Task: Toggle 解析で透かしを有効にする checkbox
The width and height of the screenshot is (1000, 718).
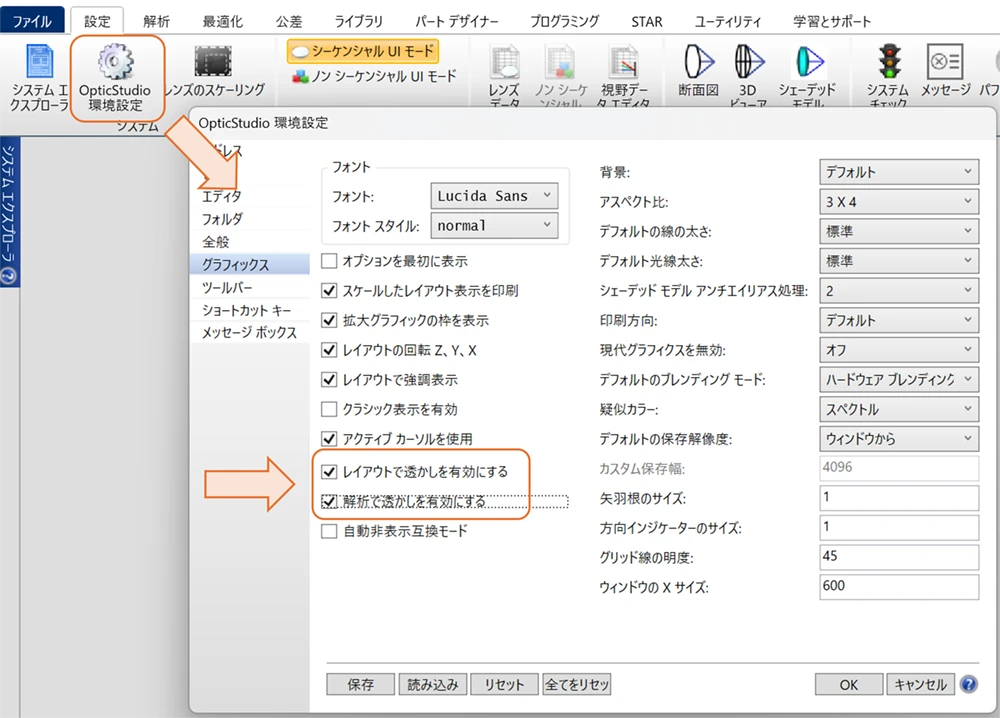Action: pos(329,501)
